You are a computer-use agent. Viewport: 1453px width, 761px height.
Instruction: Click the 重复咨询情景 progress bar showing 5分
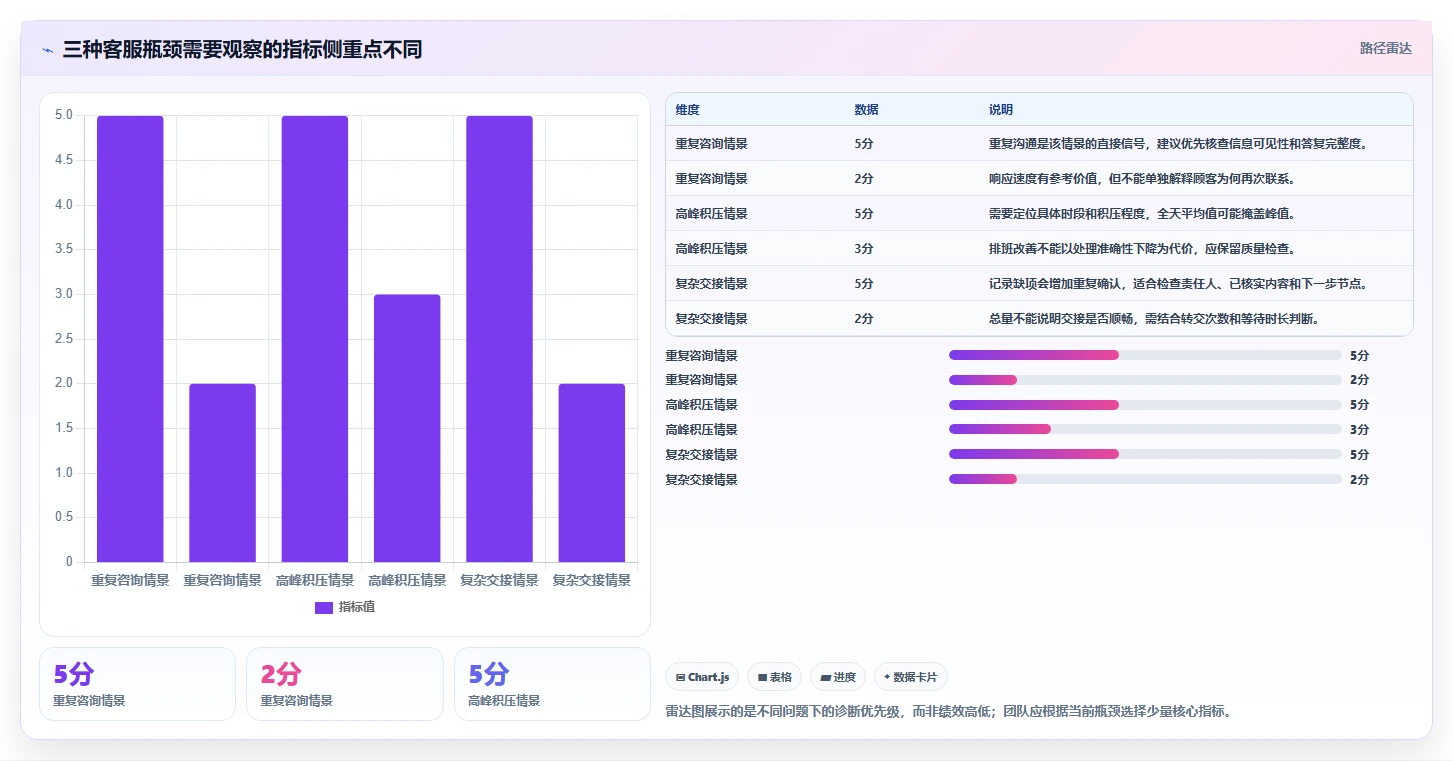tap(1144, 355)
